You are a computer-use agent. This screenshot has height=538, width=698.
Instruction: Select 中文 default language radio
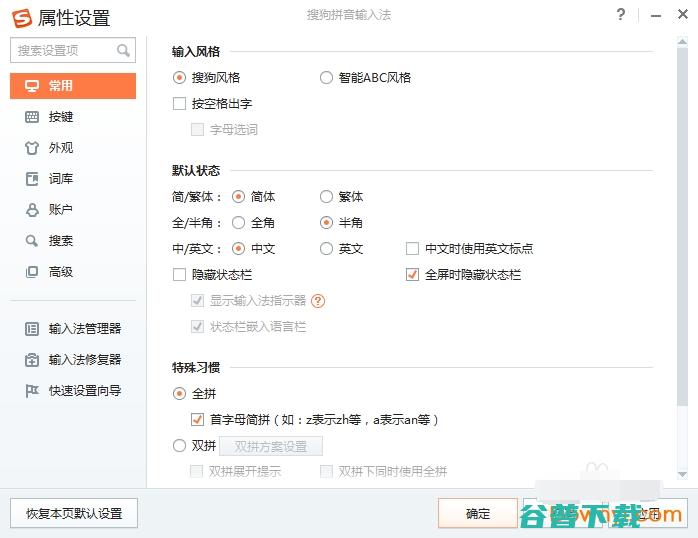[239, 248]
